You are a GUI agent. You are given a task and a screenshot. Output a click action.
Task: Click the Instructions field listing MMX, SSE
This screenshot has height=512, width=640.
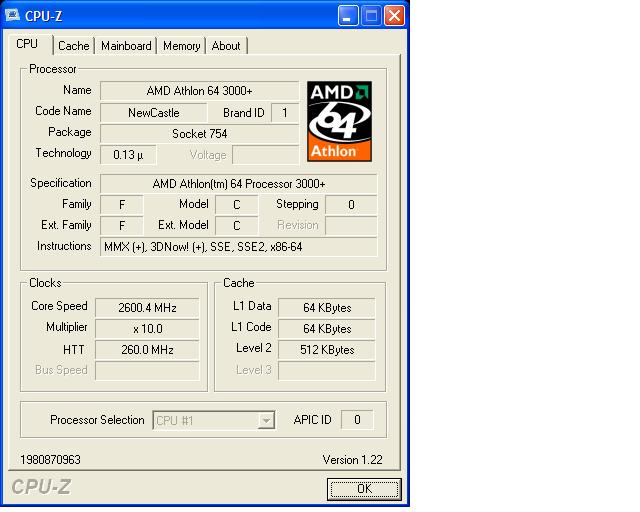tap(238, 247)
